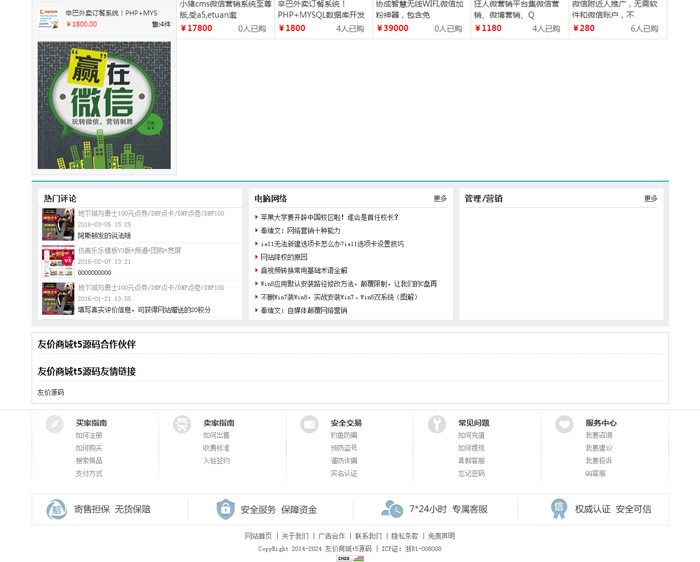Open the 仿美乐乐模板V3版 comment thumbnail
The width and height of the screenshot is (700, 562).
(58, 261)
